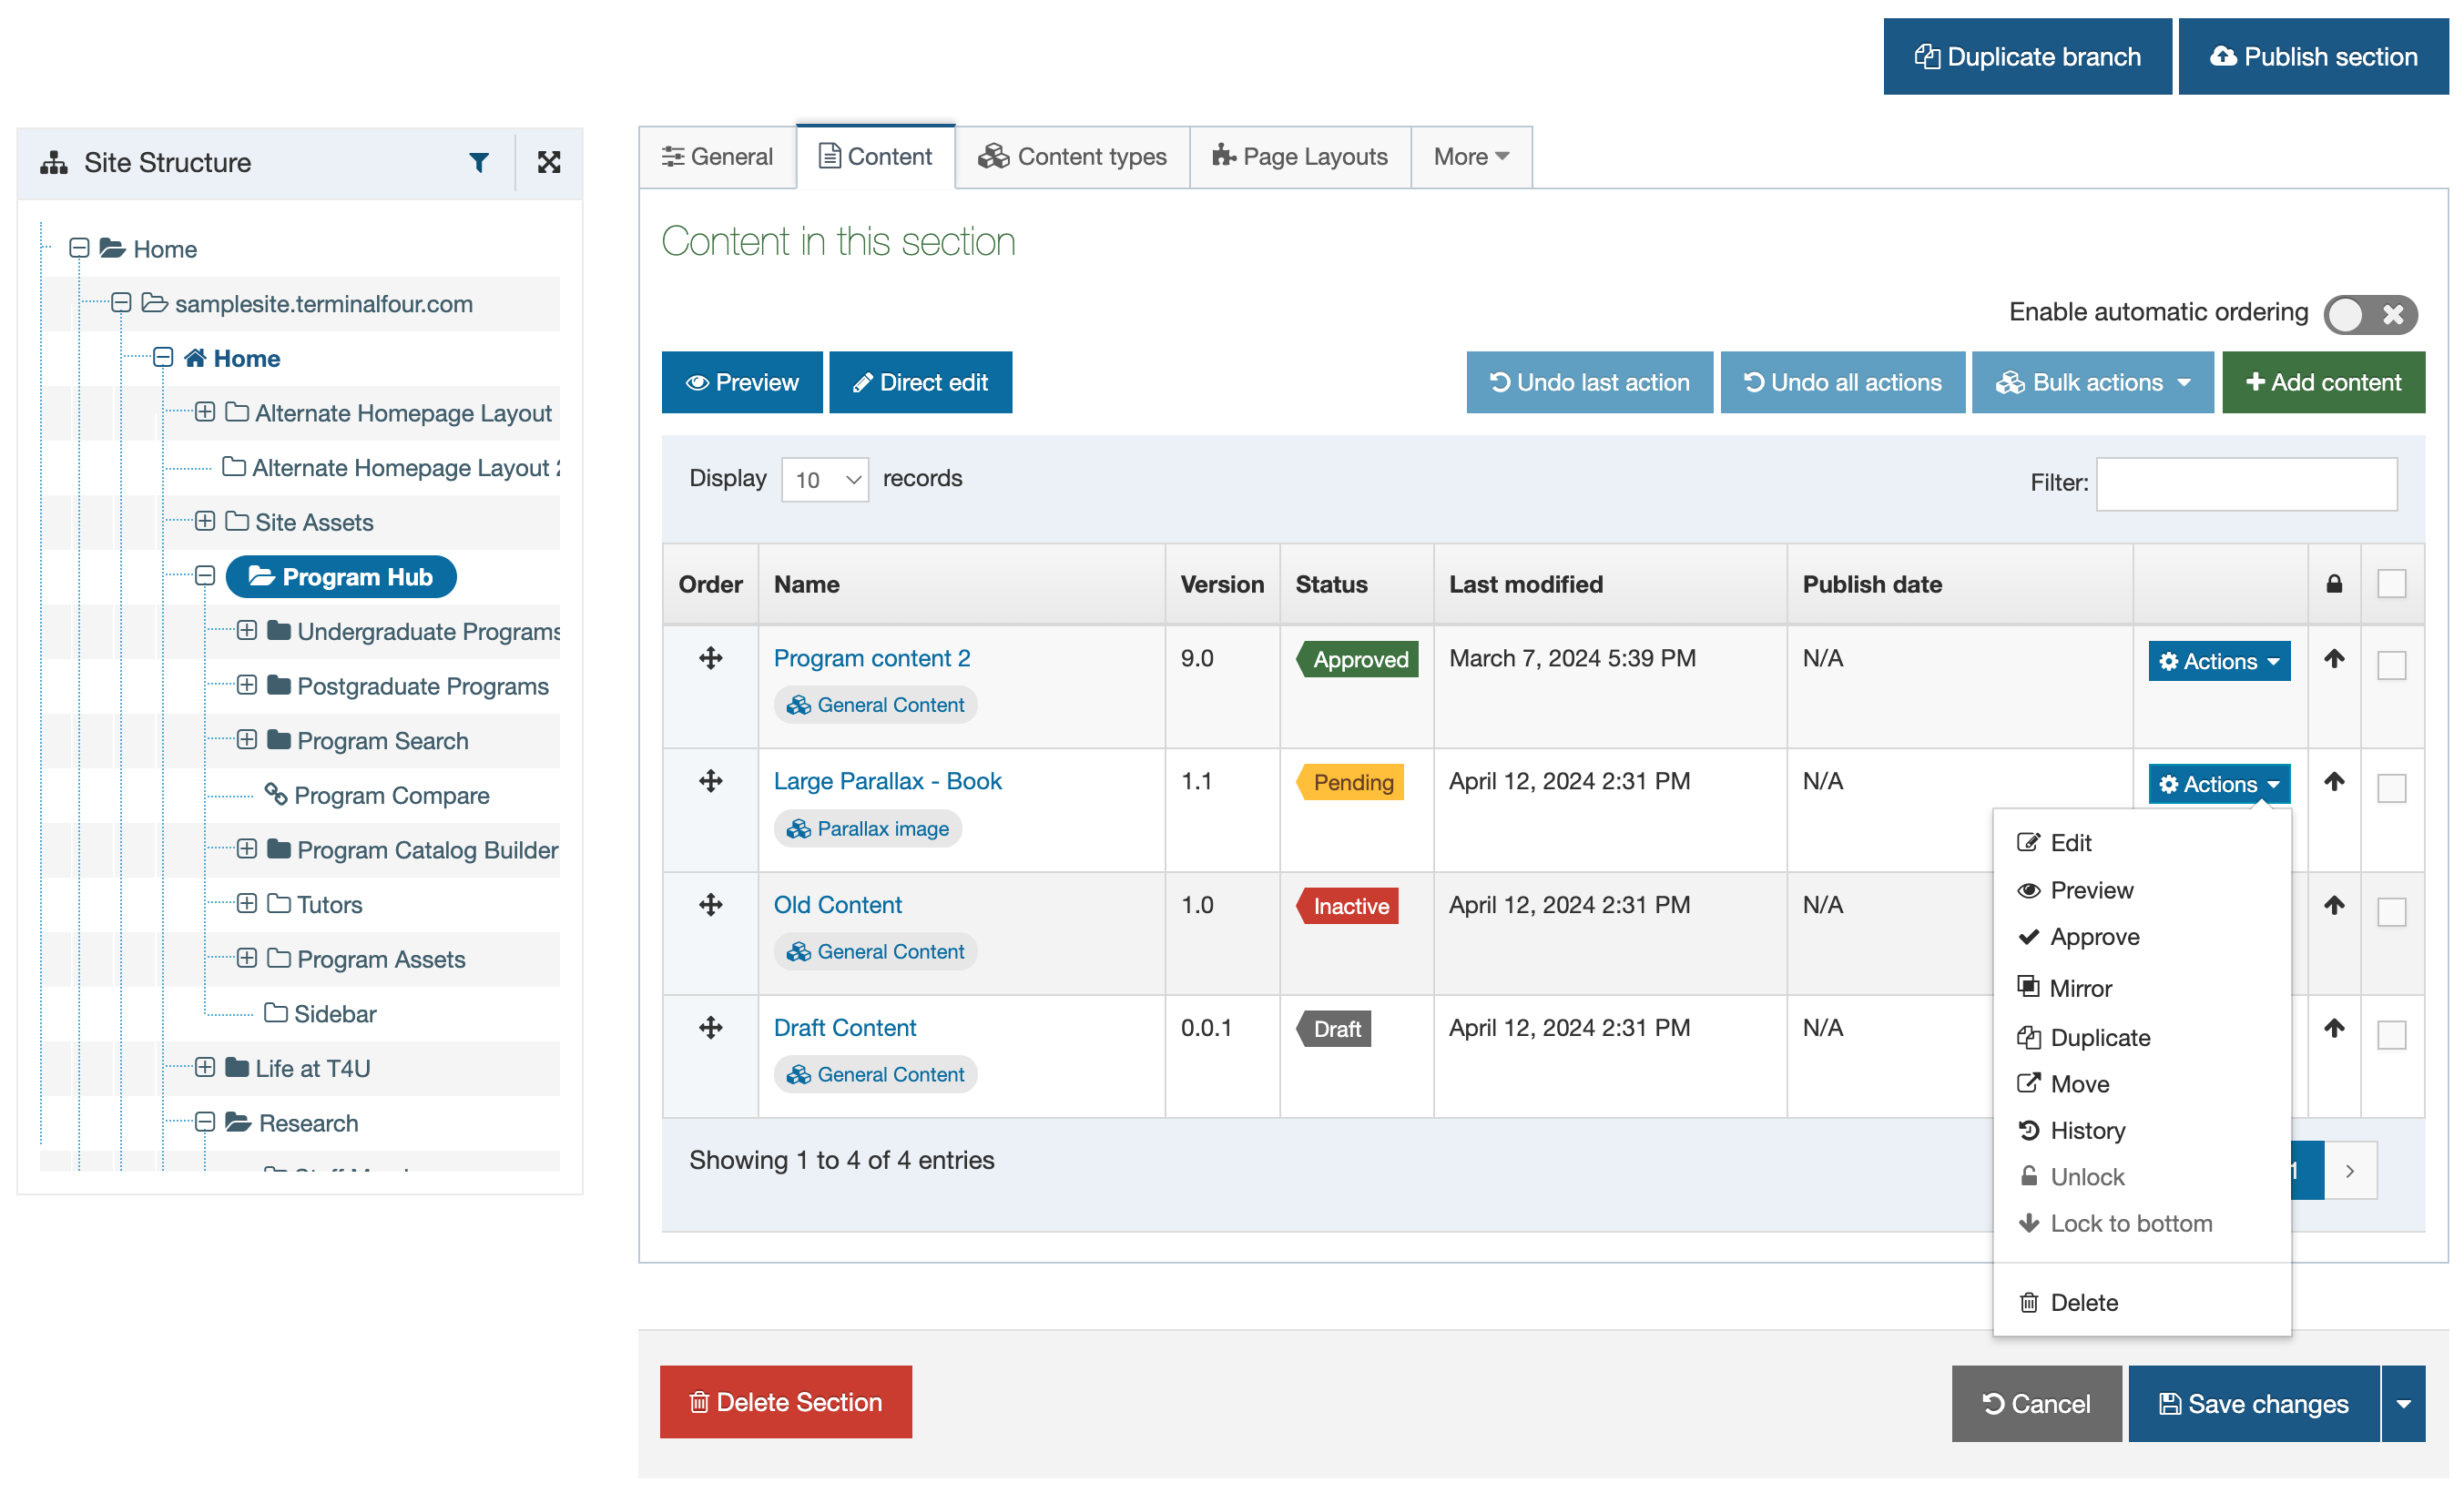The image size is (2464, 1493).
Task: Click the Add content button
Action: point(2324,382)
